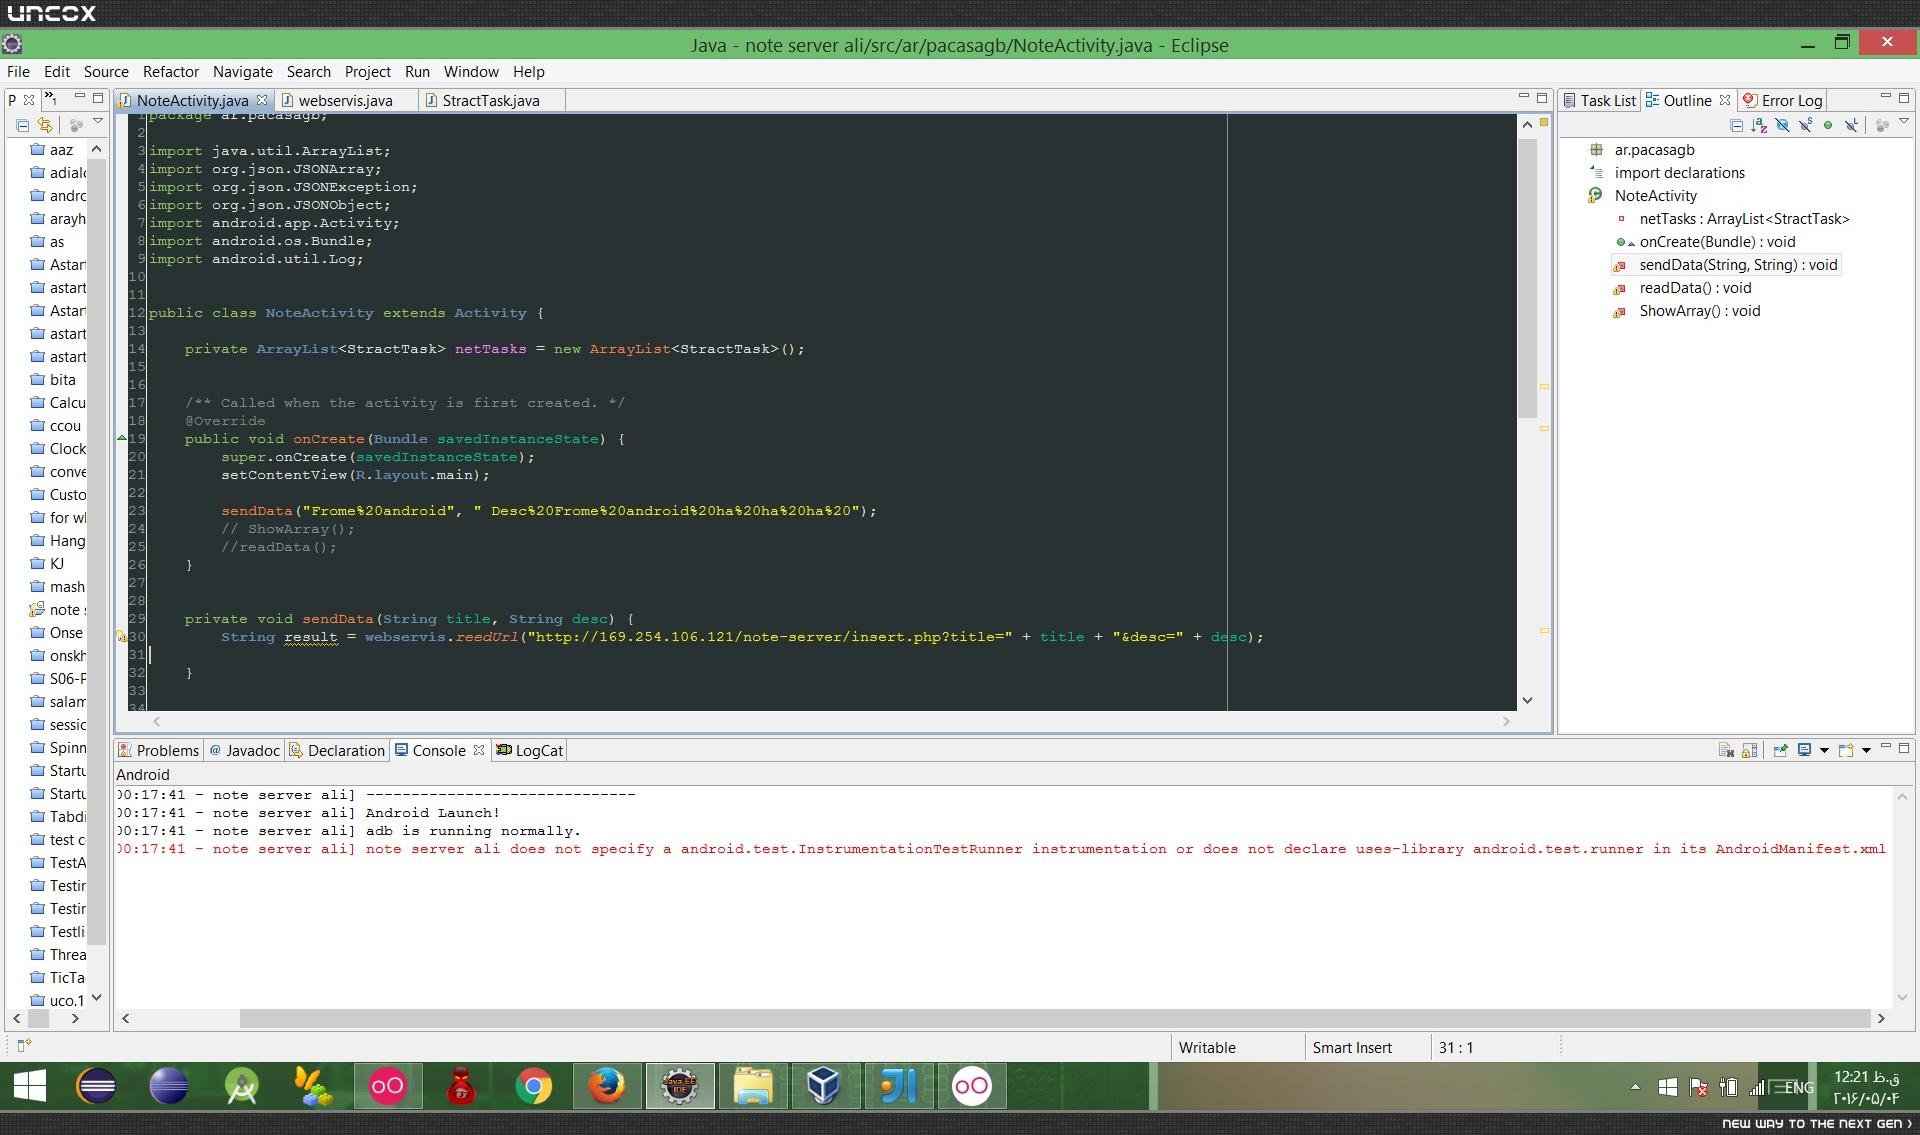Open the Run menu
The image size is (1920, 1135).
(417, 72)
